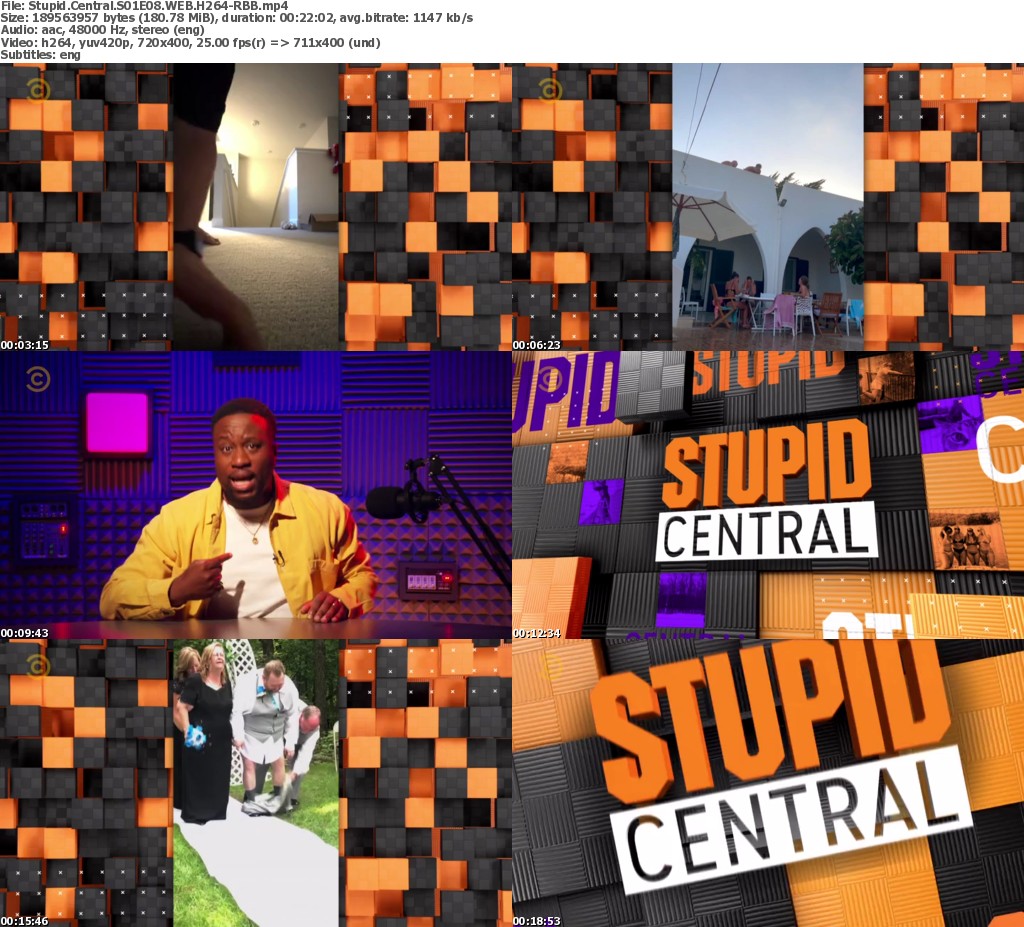Click the Size line showing 180.78 MiB
The width and height of the screenshot is (1024, 927).
(x=236, y=18)
